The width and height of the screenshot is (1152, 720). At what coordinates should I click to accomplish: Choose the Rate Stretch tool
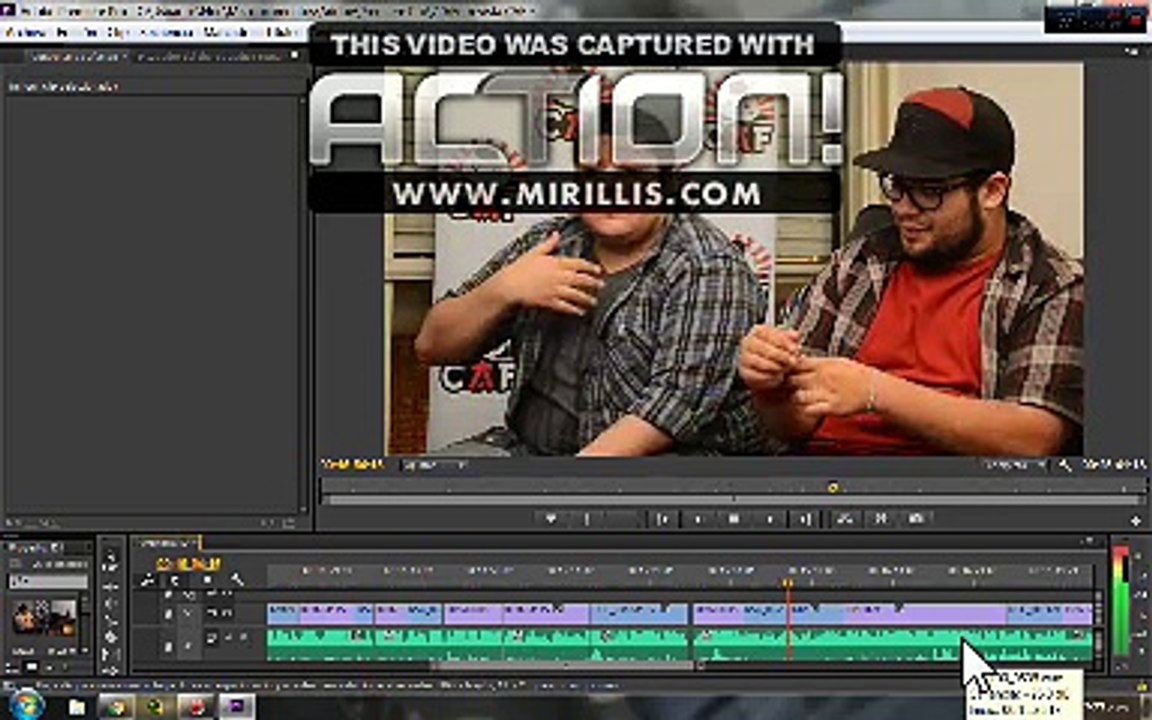[x=111, y=620]
